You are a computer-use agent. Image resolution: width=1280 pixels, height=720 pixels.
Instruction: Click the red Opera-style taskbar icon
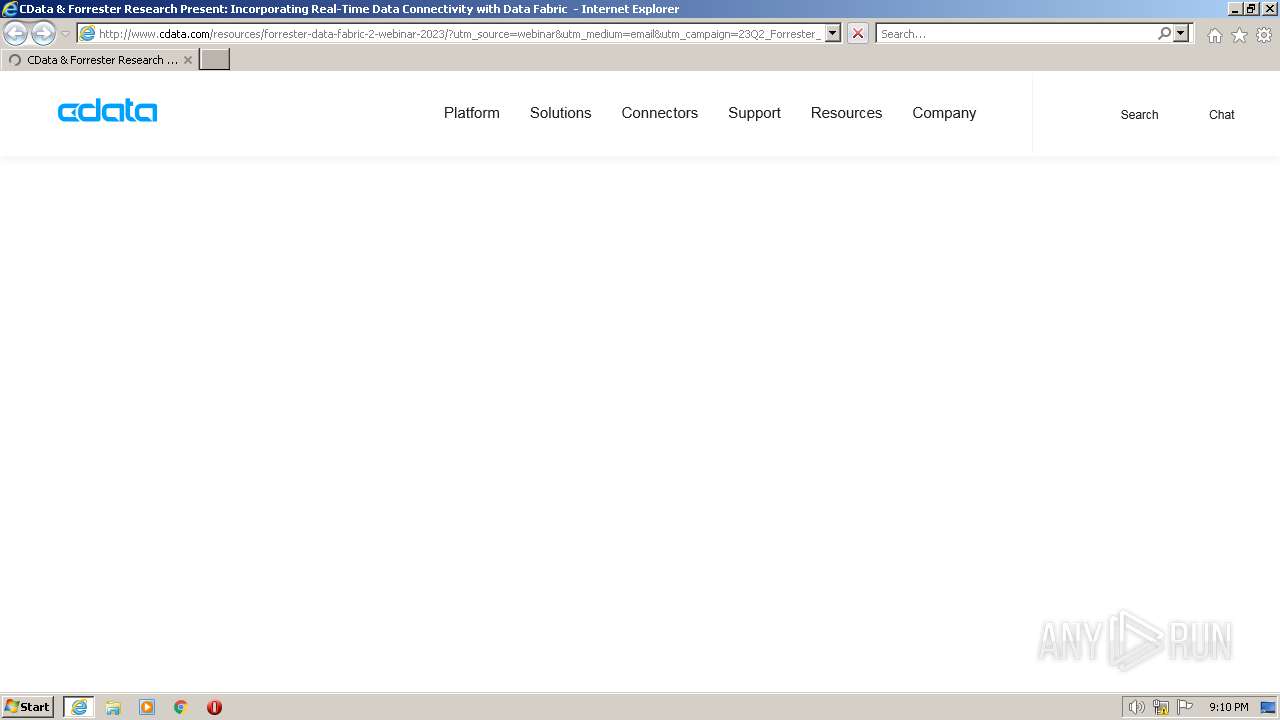(x=214, y=707)
